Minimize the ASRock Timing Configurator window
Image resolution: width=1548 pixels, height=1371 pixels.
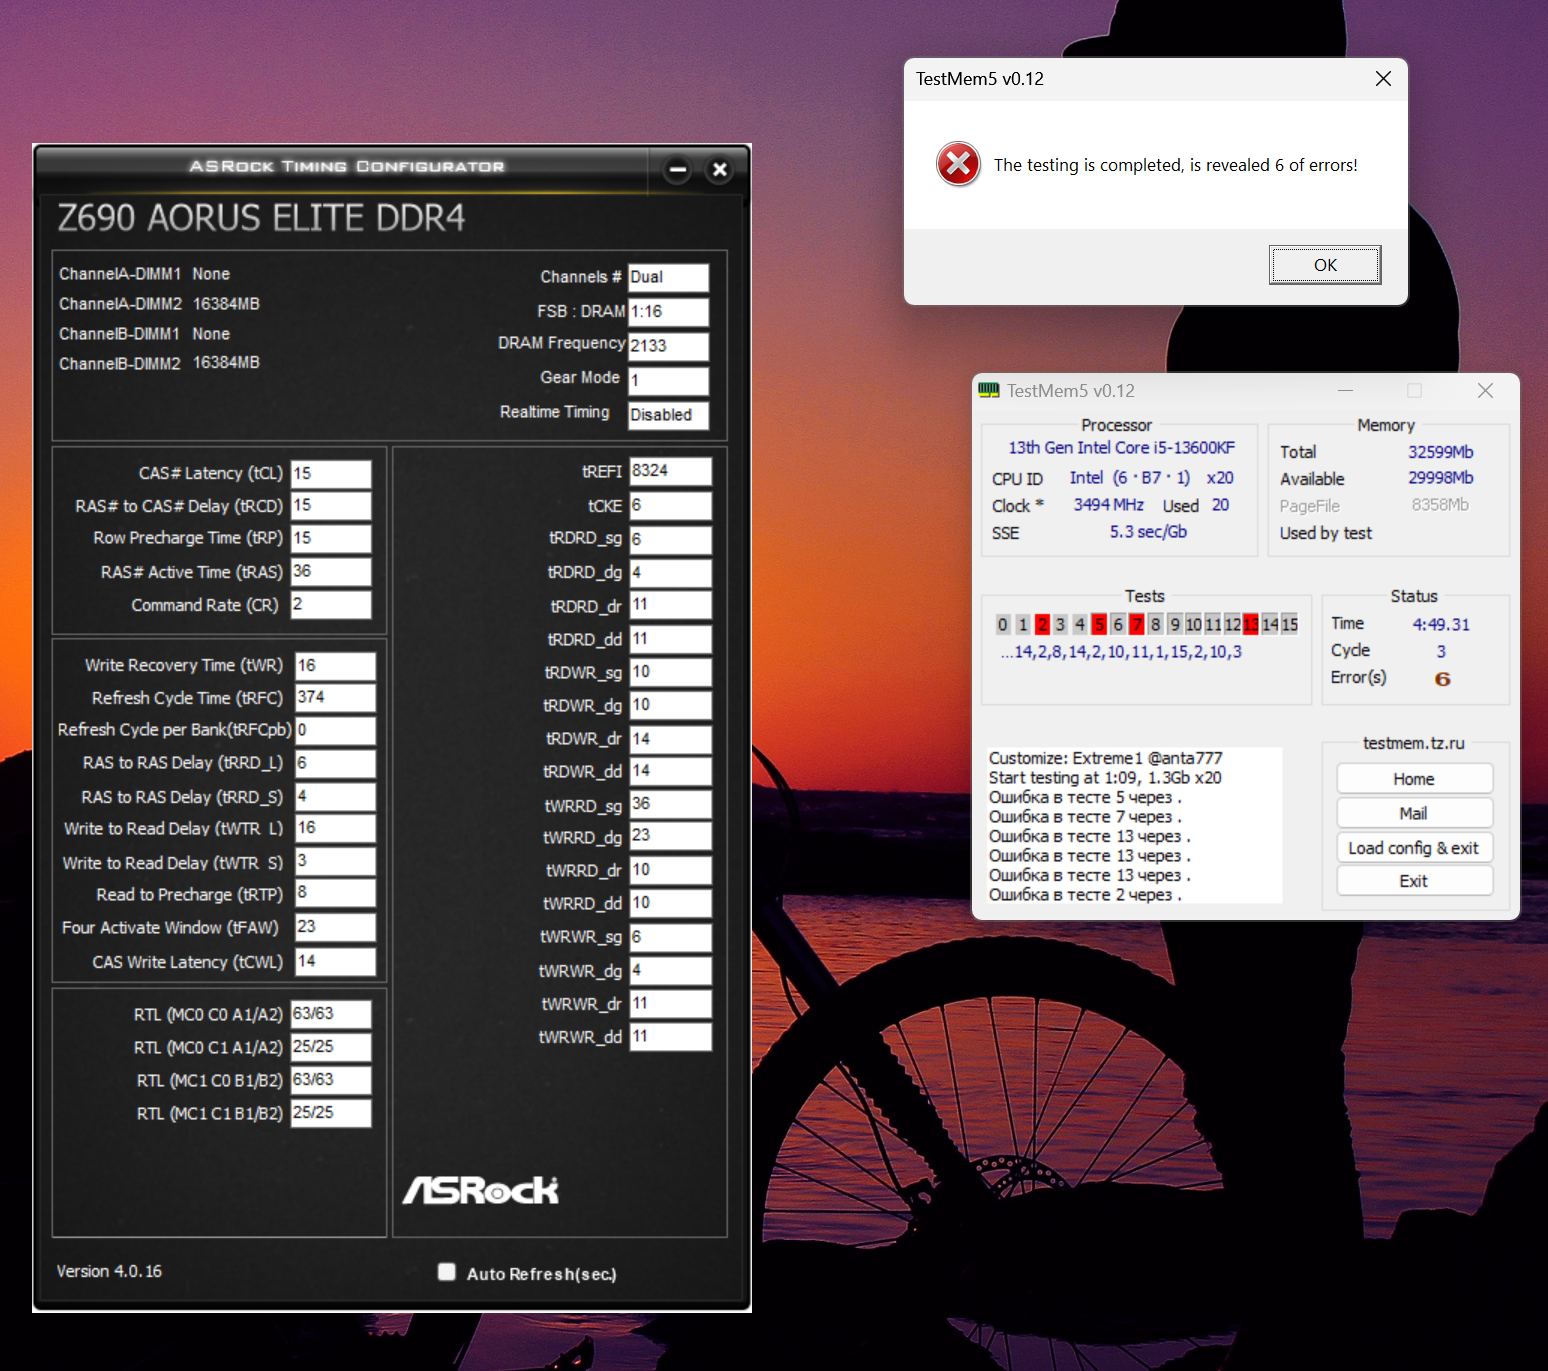678,170
